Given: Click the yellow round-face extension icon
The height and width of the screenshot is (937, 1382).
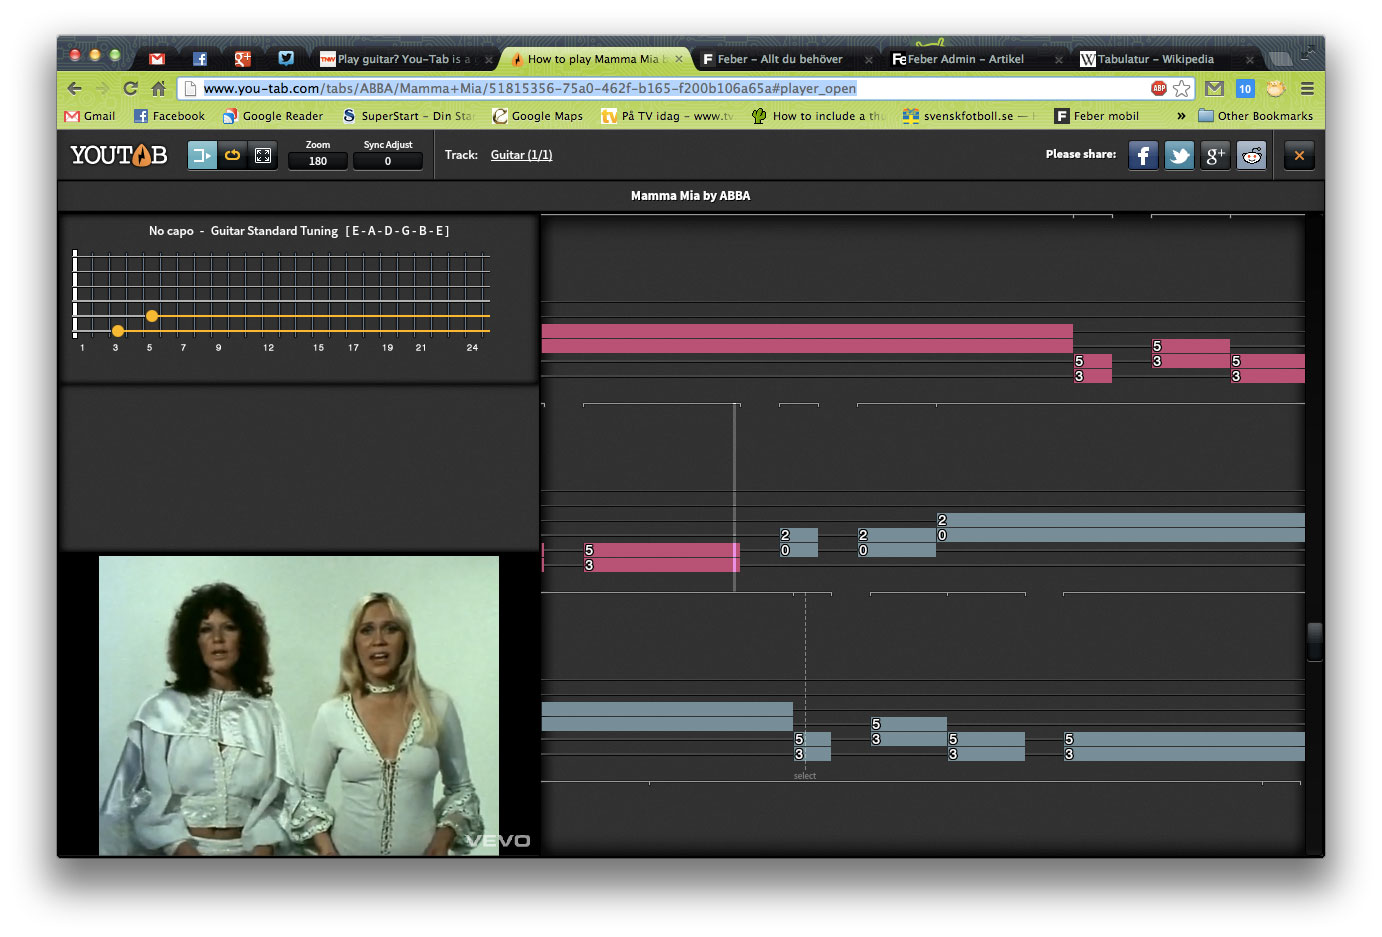Looking at the screenshot, I should tap(1275, 88).
